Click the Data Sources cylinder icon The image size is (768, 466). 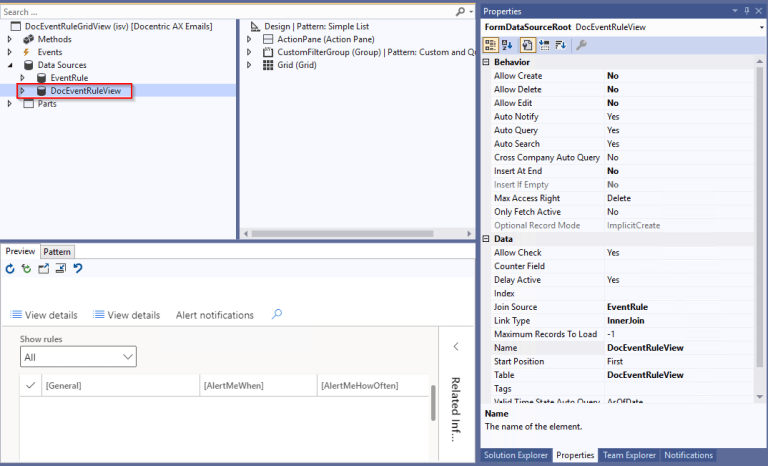[x=28, y=65]
